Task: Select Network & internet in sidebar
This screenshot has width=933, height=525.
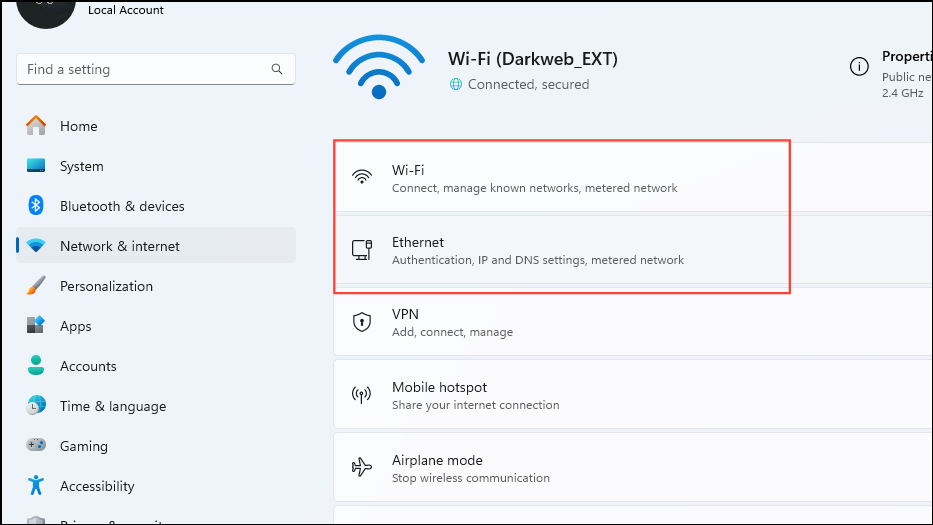Action: click(156, 245)
